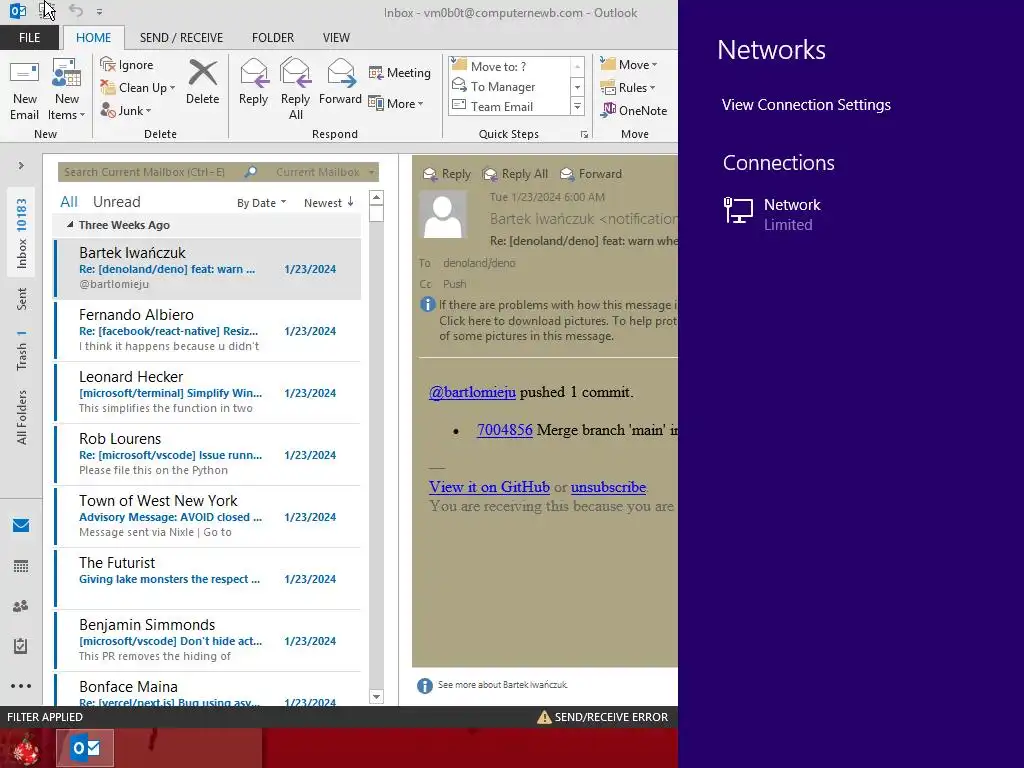Viewport: 1024px width, 768px height.
Task: Click the Meeting reply button
Action: click(400, 72)
